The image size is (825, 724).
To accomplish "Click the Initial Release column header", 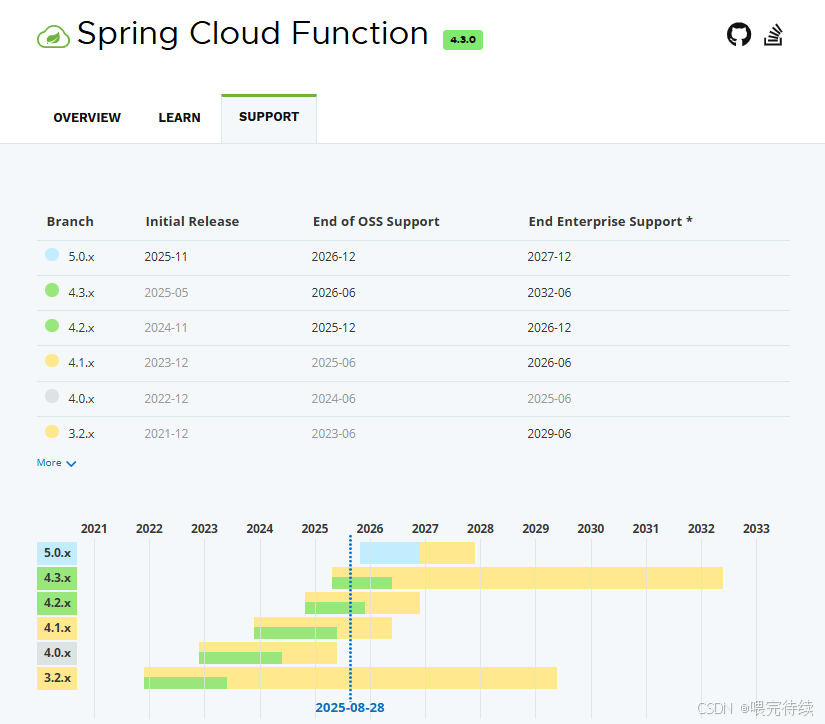I will point(192,222).
